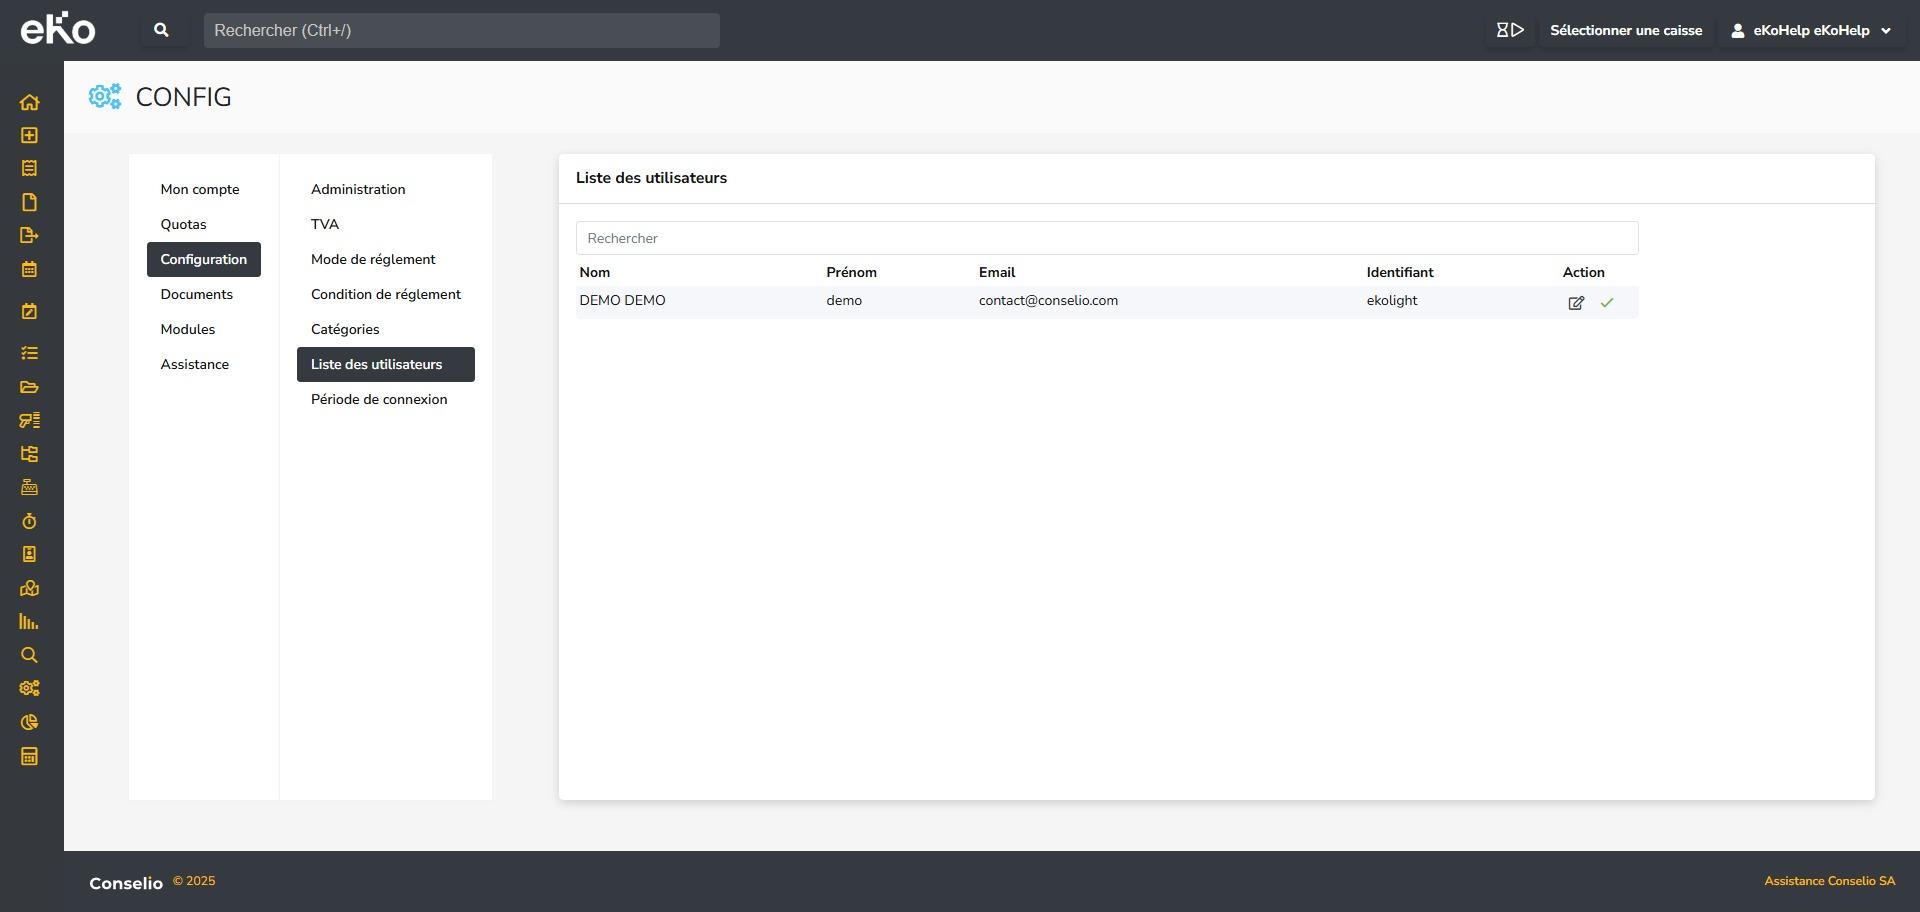Screen dimensions: 1920x912
Task: Click the Rechercher field above the users table
Action: coord(1106,238)
